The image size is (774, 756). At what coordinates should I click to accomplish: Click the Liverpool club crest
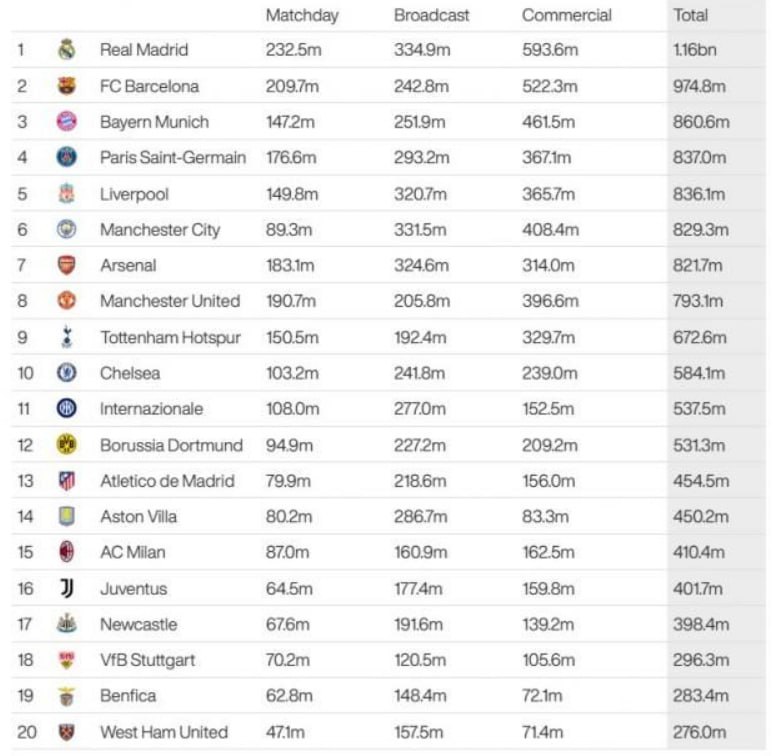point(66,194)
